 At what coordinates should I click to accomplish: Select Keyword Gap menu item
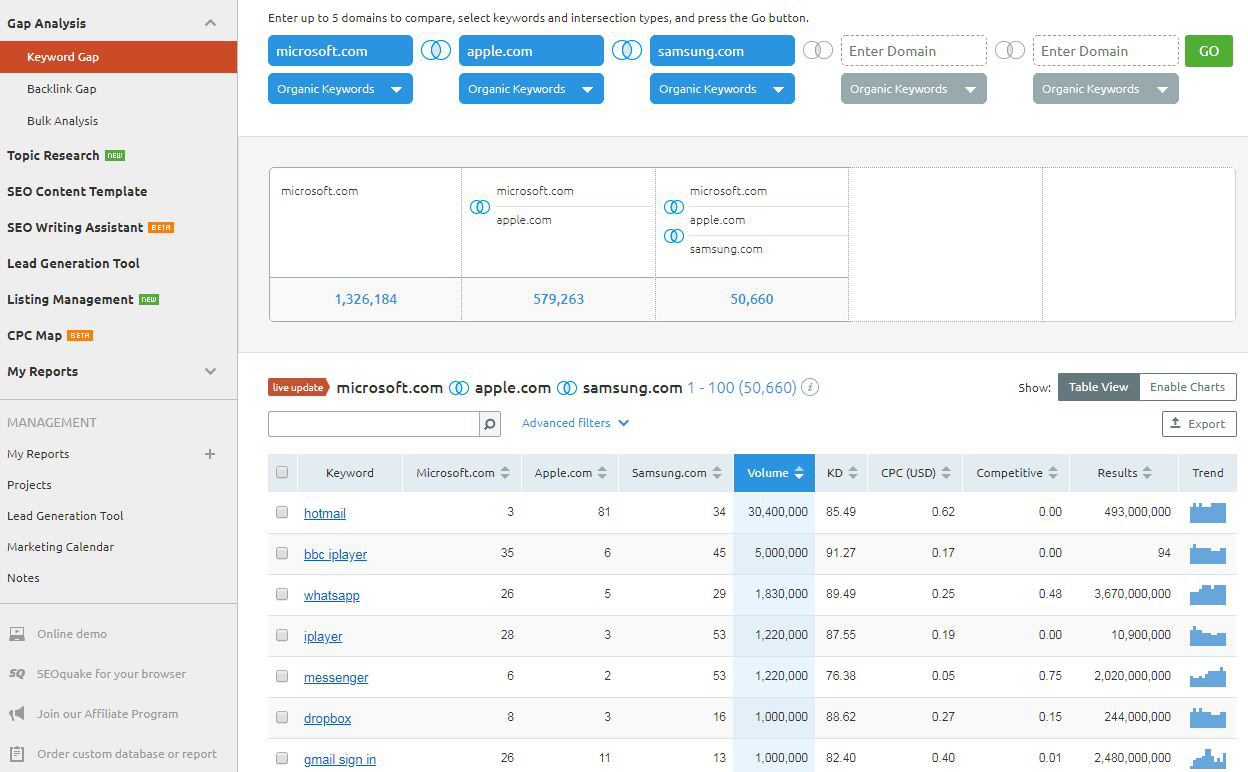coord(118,57)
